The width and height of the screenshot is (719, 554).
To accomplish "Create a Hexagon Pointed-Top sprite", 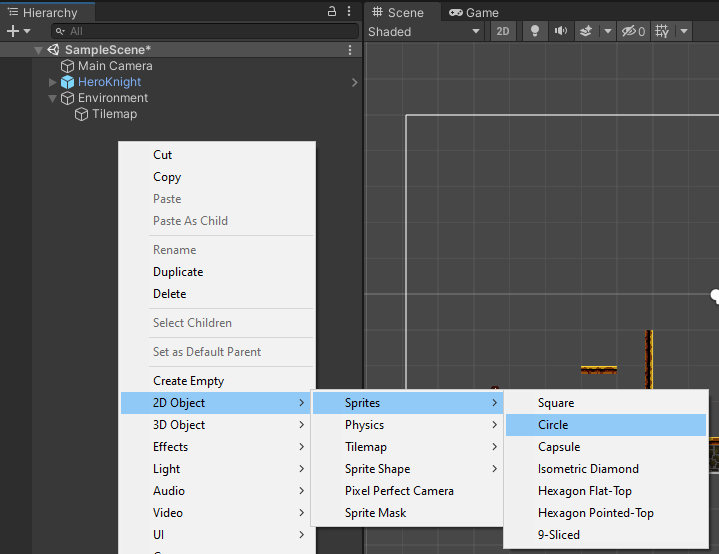I will coord(606,513).
